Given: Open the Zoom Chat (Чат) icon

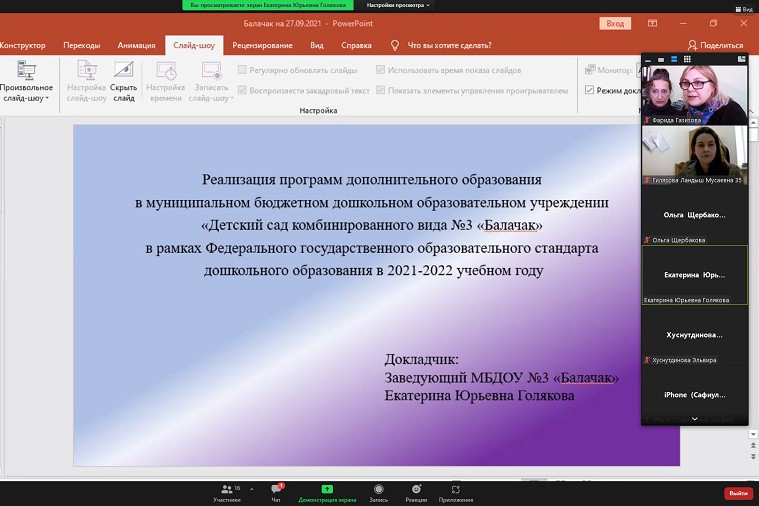Looking at the screenshot, I should click(x=276, y=489).
